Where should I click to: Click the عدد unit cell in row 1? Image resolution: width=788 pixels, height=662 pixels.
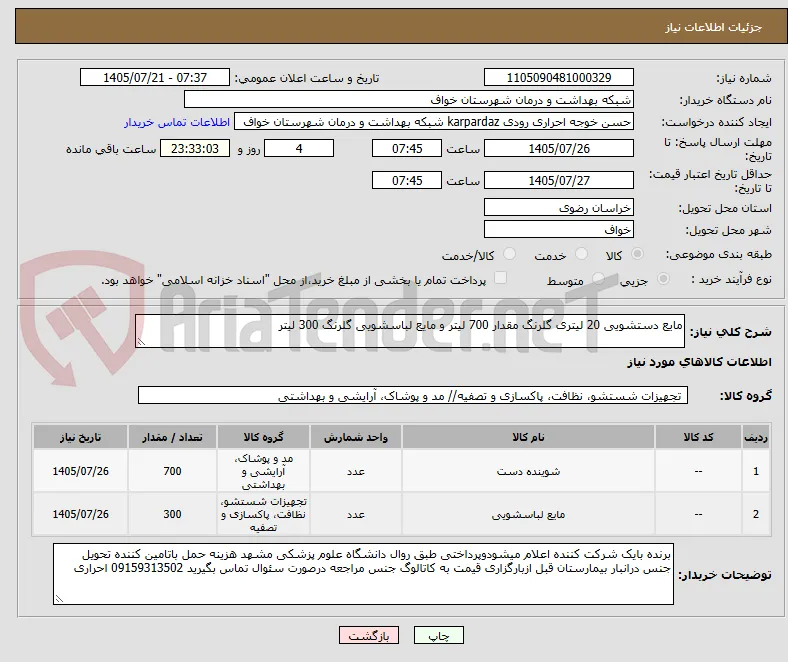(356, 471)
